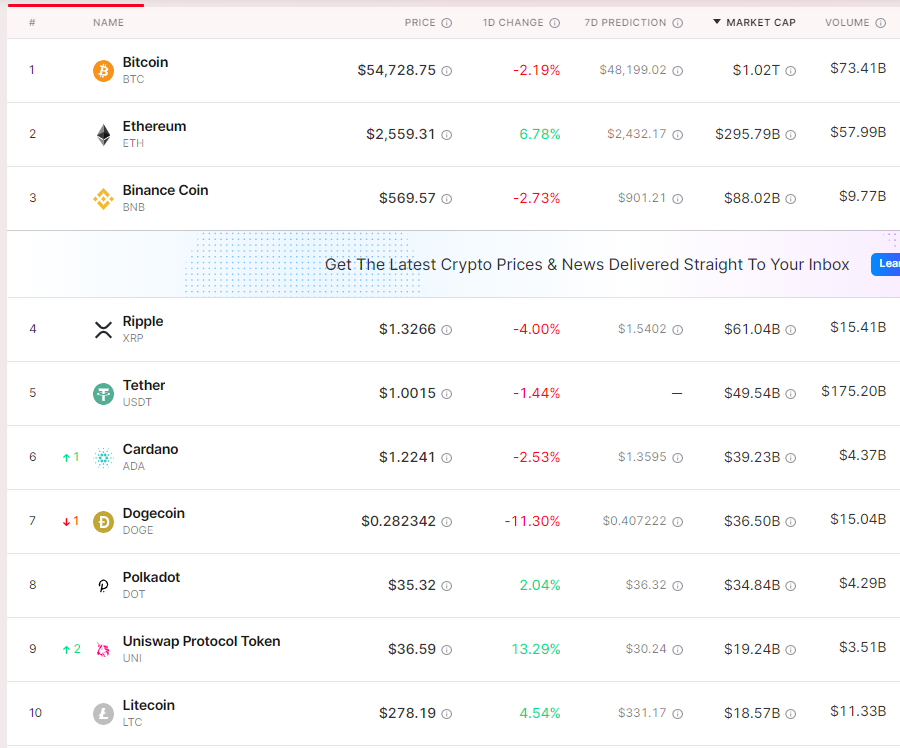Screen dimensions: 900x748
Task: Click the Litecoin logo icon
Action: [x=103, y=714]
